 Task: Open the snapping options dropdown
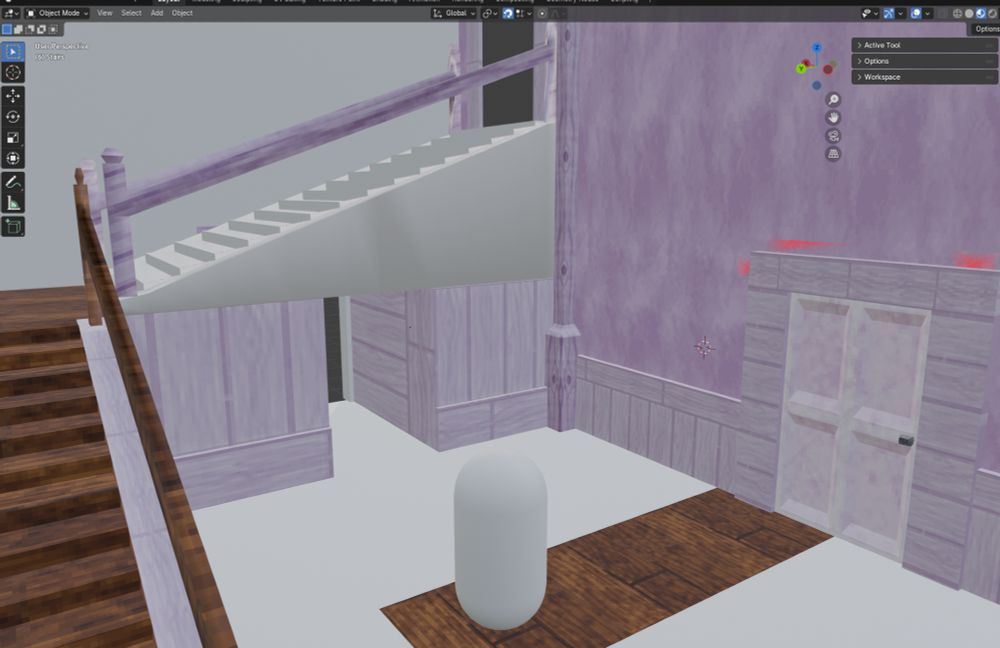click(524, 13)
